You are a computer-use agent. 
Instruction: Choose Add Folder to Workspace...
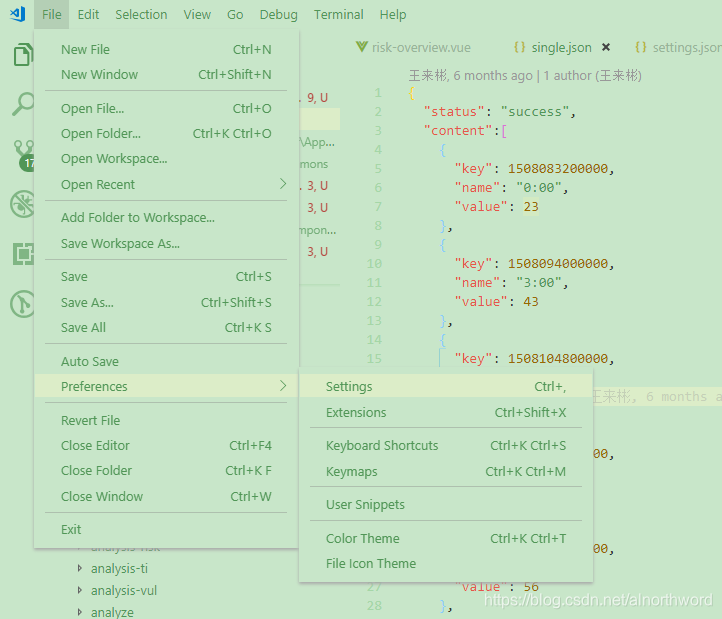click(x=166, y=217)
